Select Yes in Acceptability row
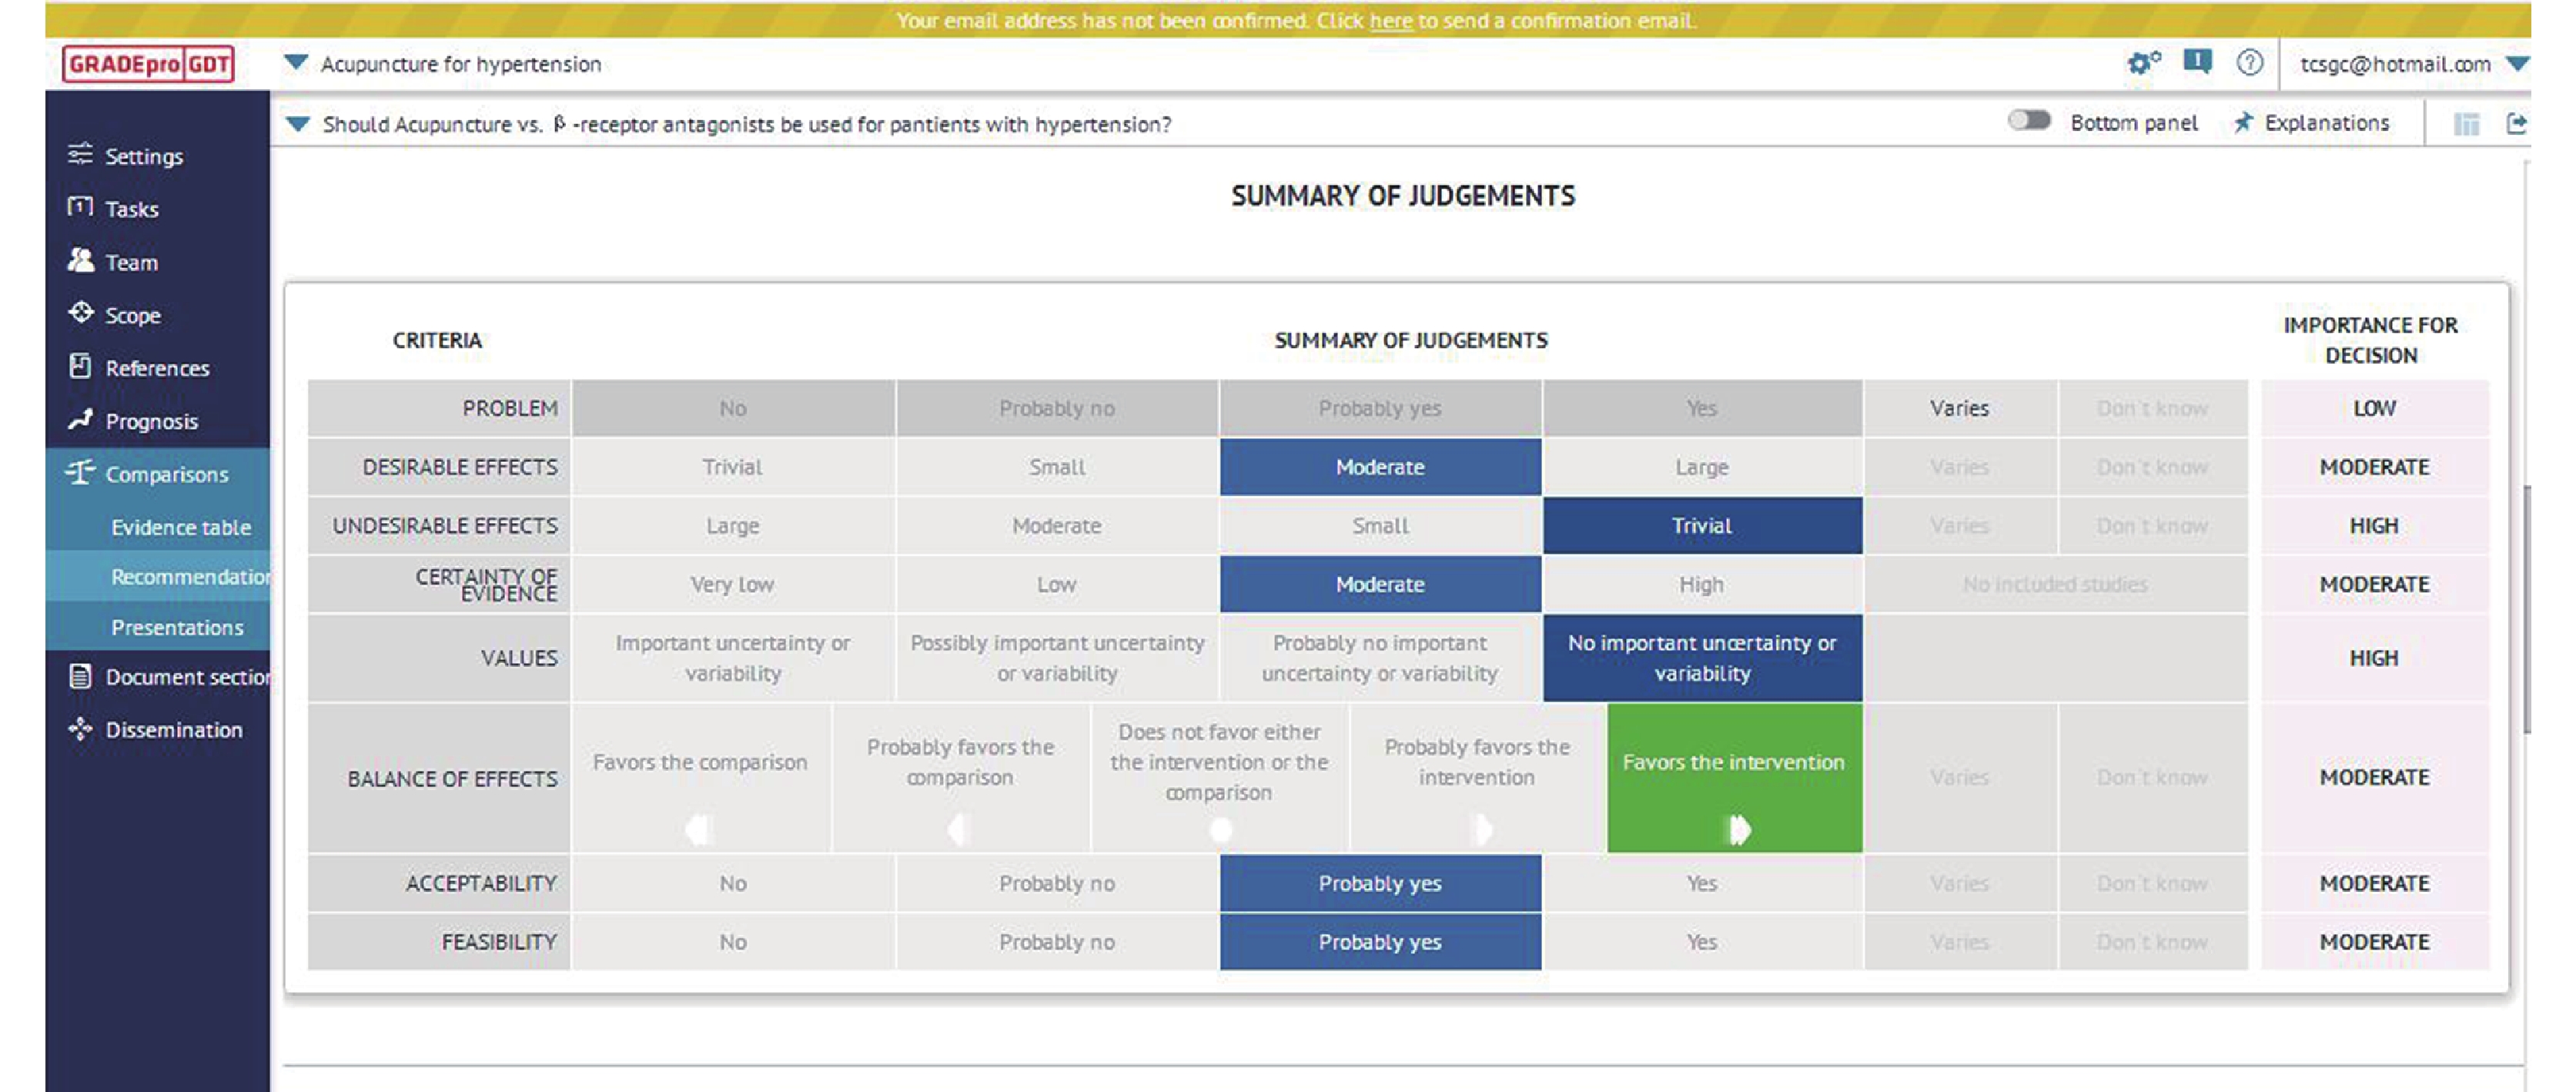The image size is (2576, 1092). coord(1702,883)
